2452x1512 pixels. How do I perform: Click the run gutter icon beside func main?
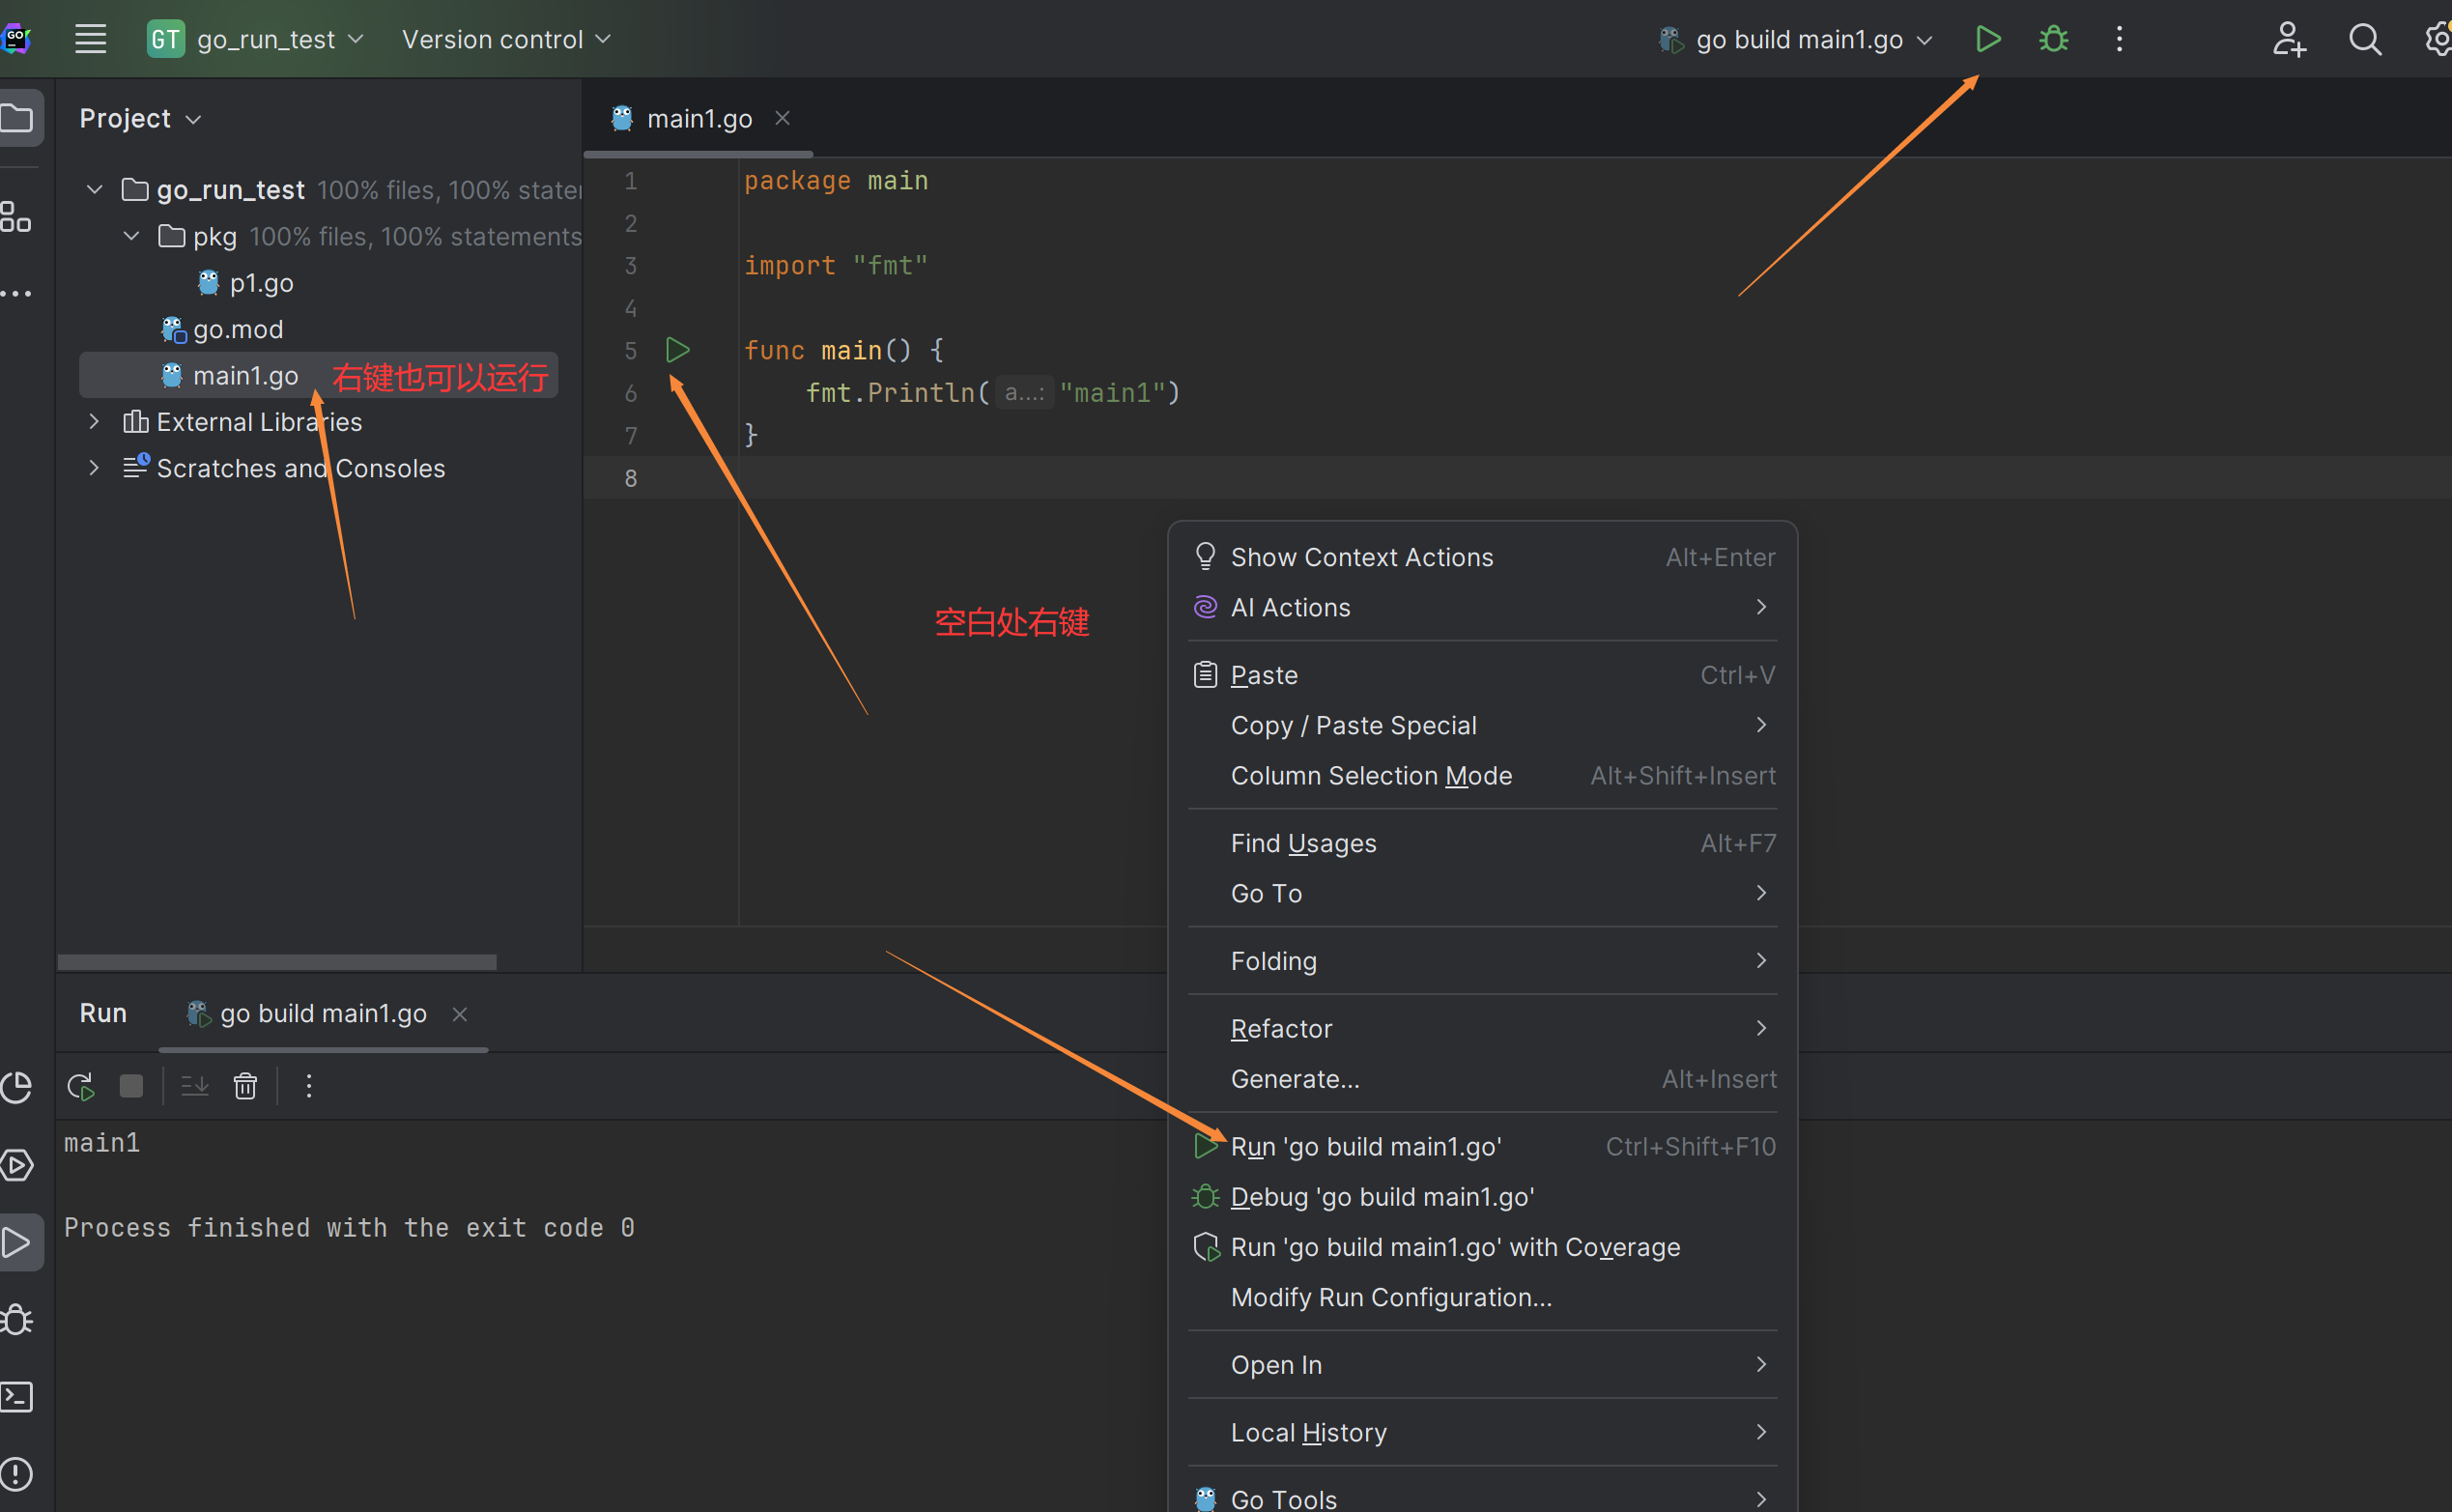click(x=677, y=350)
